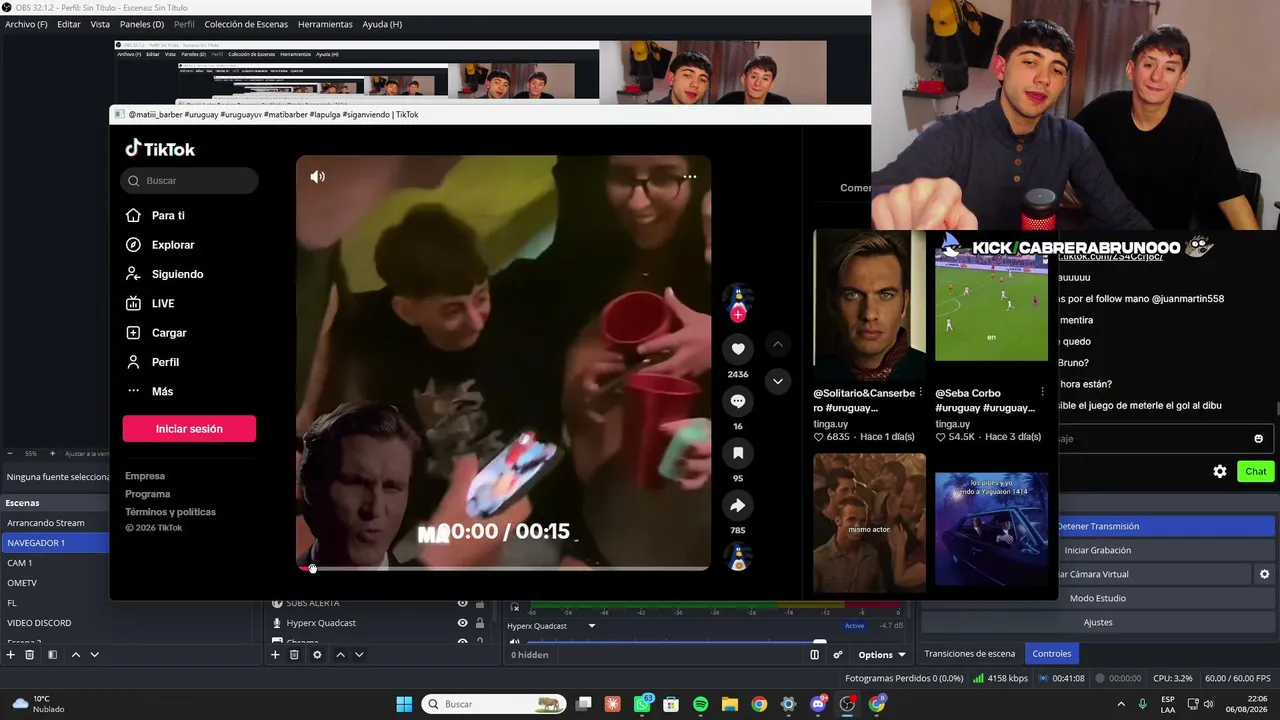Mute the TikTok video with speaker icon
The image size is (1280, 720).
pos(317,177)
